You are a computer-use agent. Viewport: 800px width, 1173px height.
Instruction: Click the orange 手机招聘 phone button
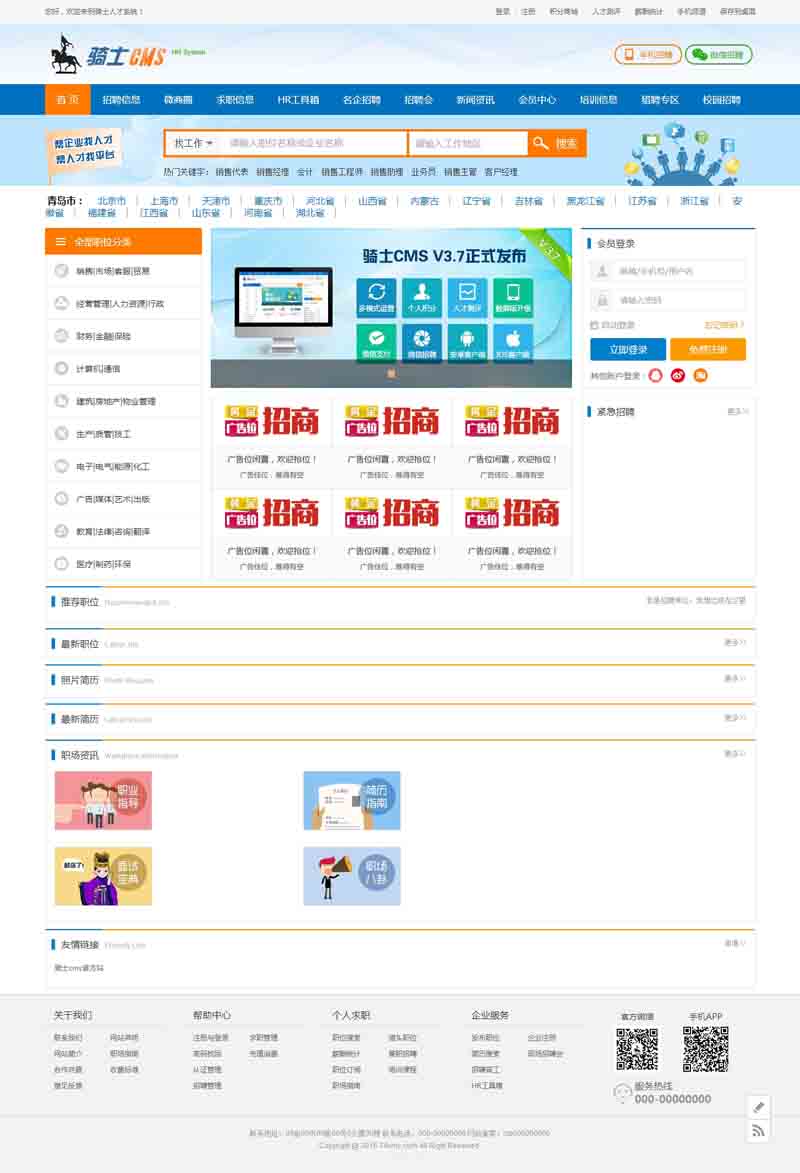click(648, 55)
